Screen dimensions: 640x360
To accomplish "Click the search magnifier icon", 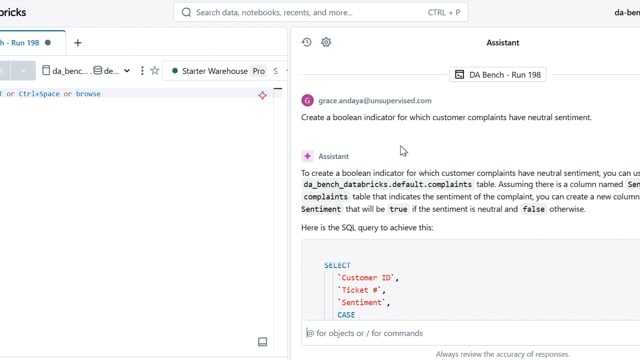I will pos(186,12).
